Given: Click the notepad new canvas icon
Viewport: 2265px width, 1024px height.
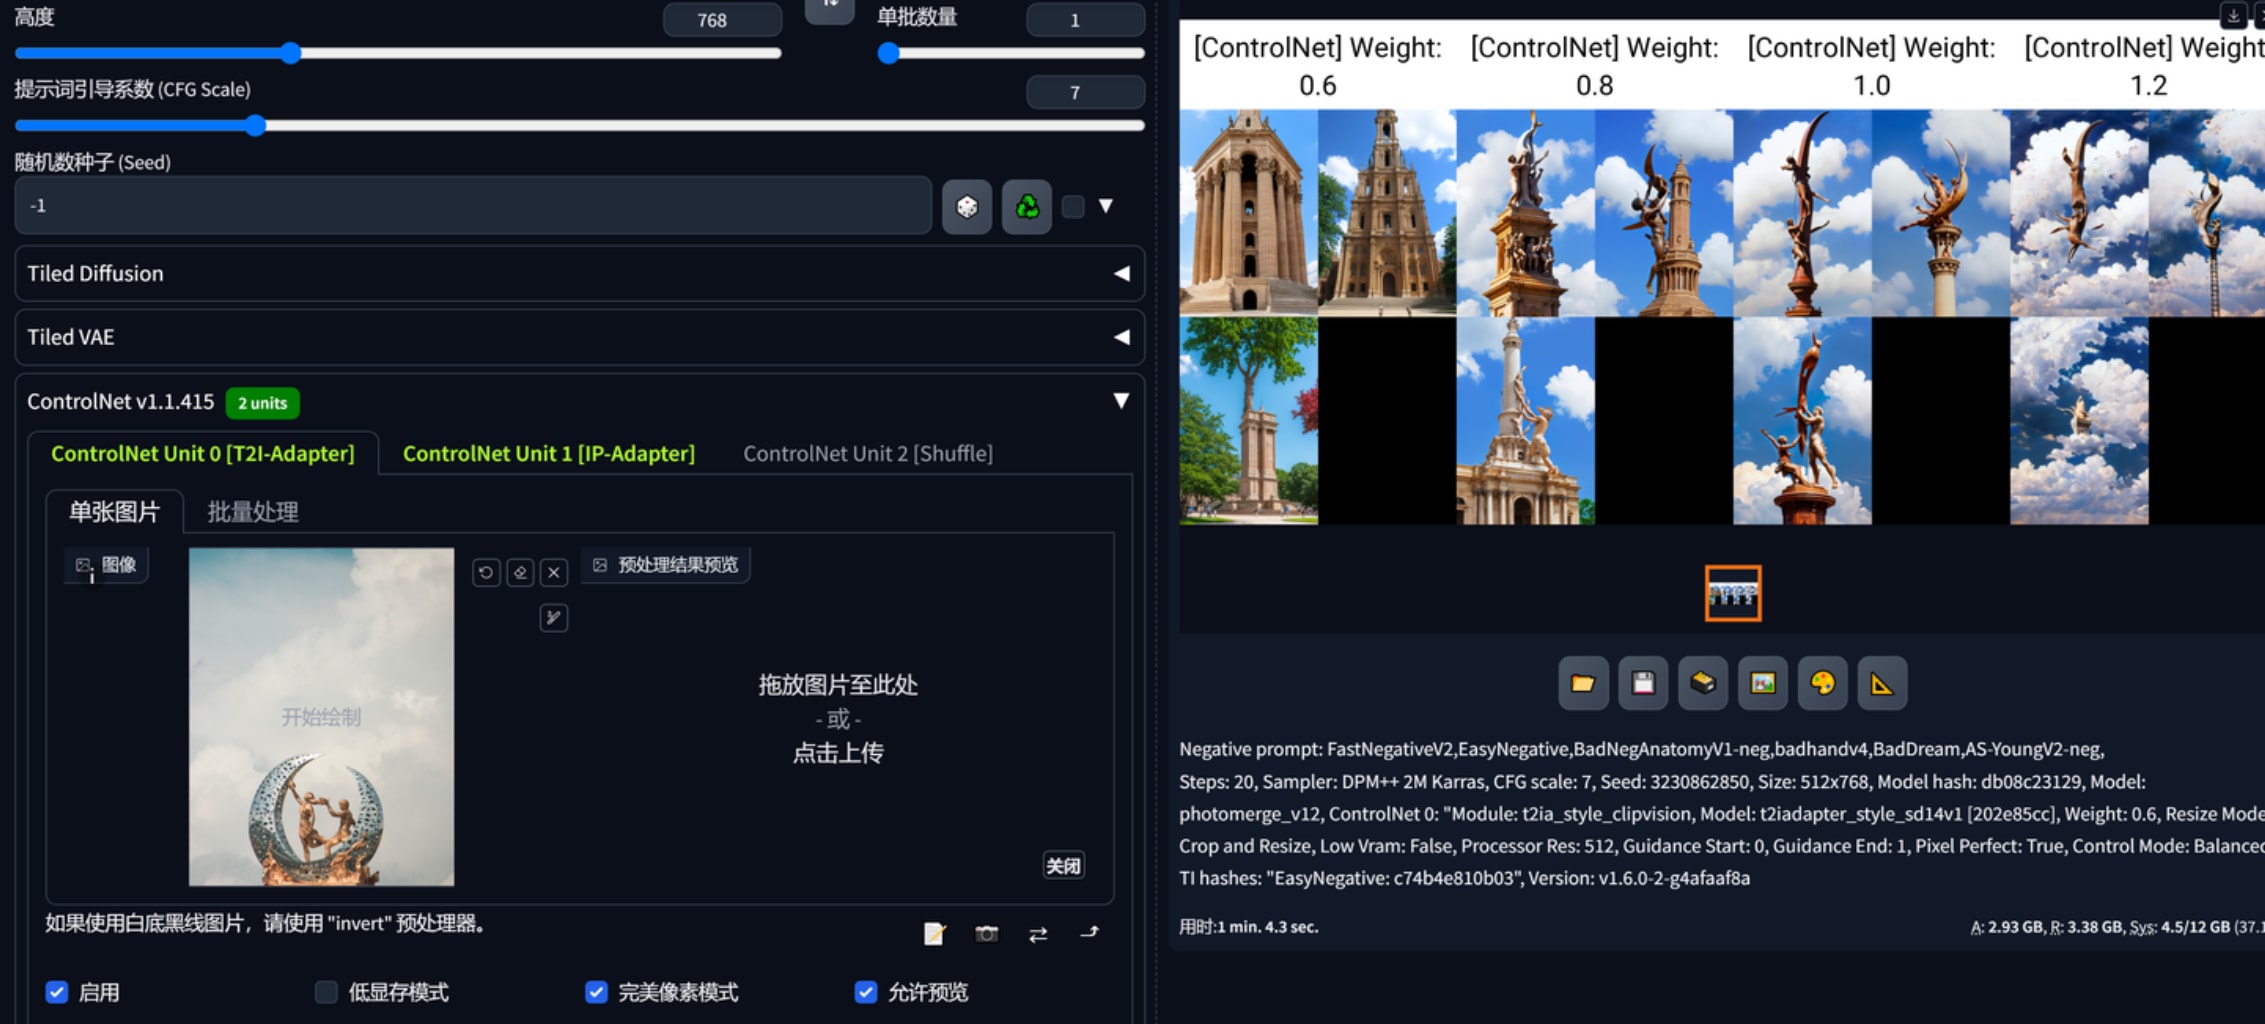Looking at the screenshot, I should pyautogui.click(x=934, y=933).
